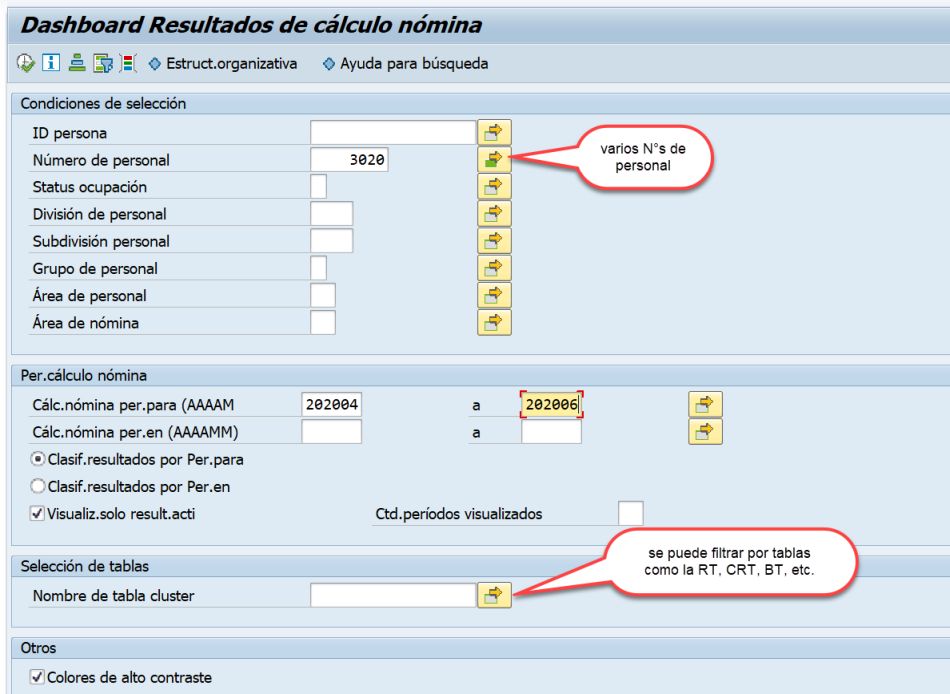Click the División de personal input field

point(331,213)
